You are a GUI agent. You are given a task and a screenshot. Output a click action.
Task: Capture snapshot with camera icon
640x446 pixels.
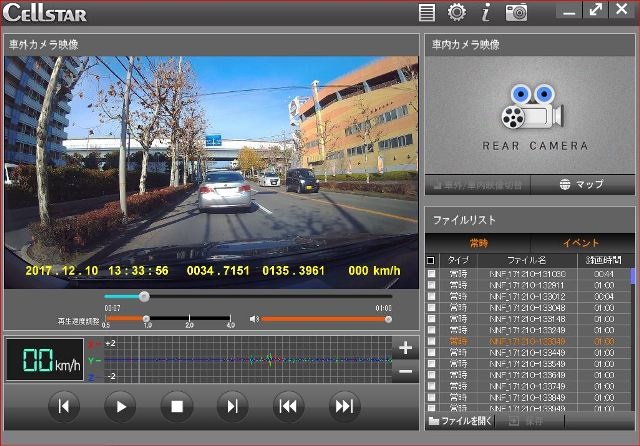[x=516, y=12]
